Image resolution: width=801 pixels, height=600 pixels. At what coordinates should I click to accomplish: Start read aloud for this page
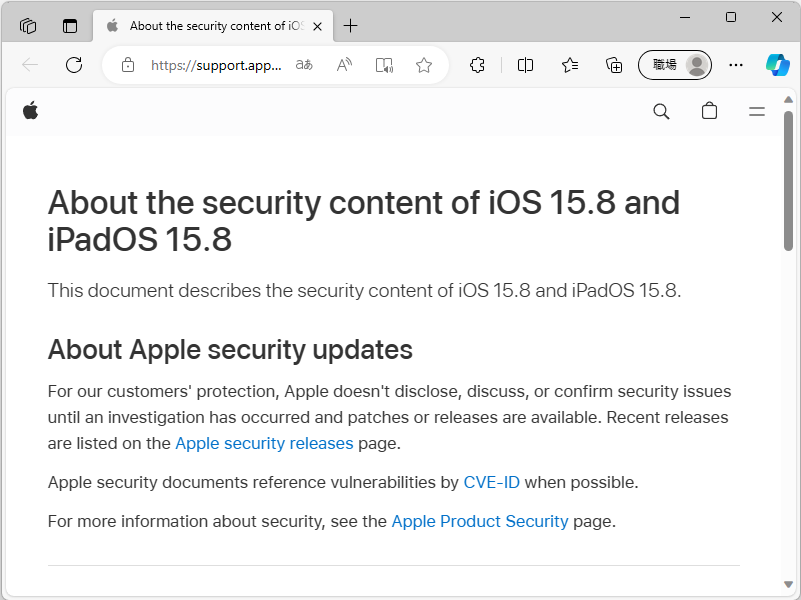tap(344, 64)
